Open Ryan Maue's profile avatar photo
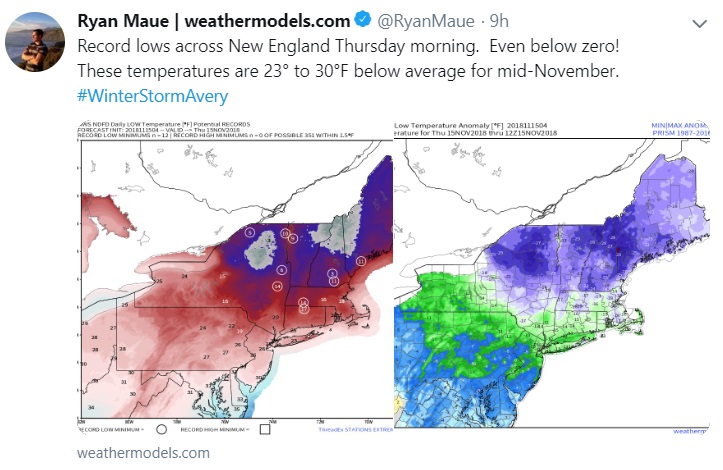This screenshot has height=470, width=723. (35, 42)
